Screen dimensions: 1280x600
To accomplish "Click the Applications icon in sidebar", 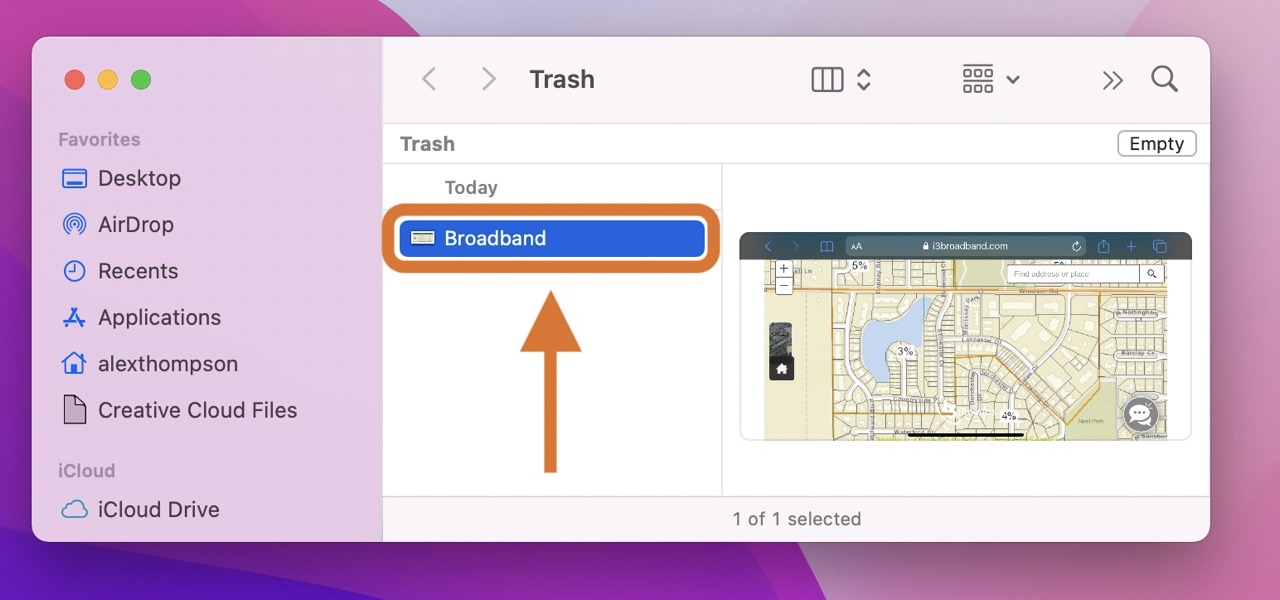I will tap(74, 318).
